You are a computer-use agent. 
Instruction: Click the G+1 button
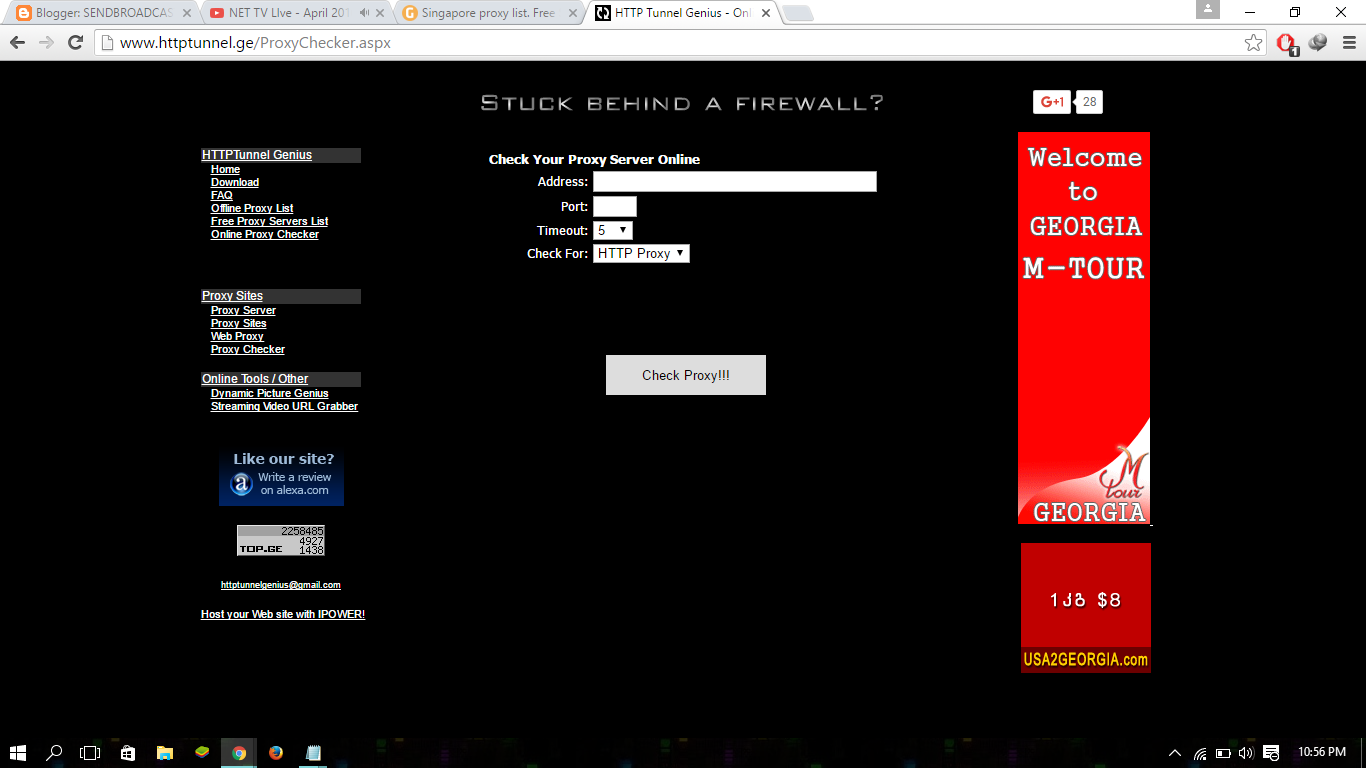1052,102
